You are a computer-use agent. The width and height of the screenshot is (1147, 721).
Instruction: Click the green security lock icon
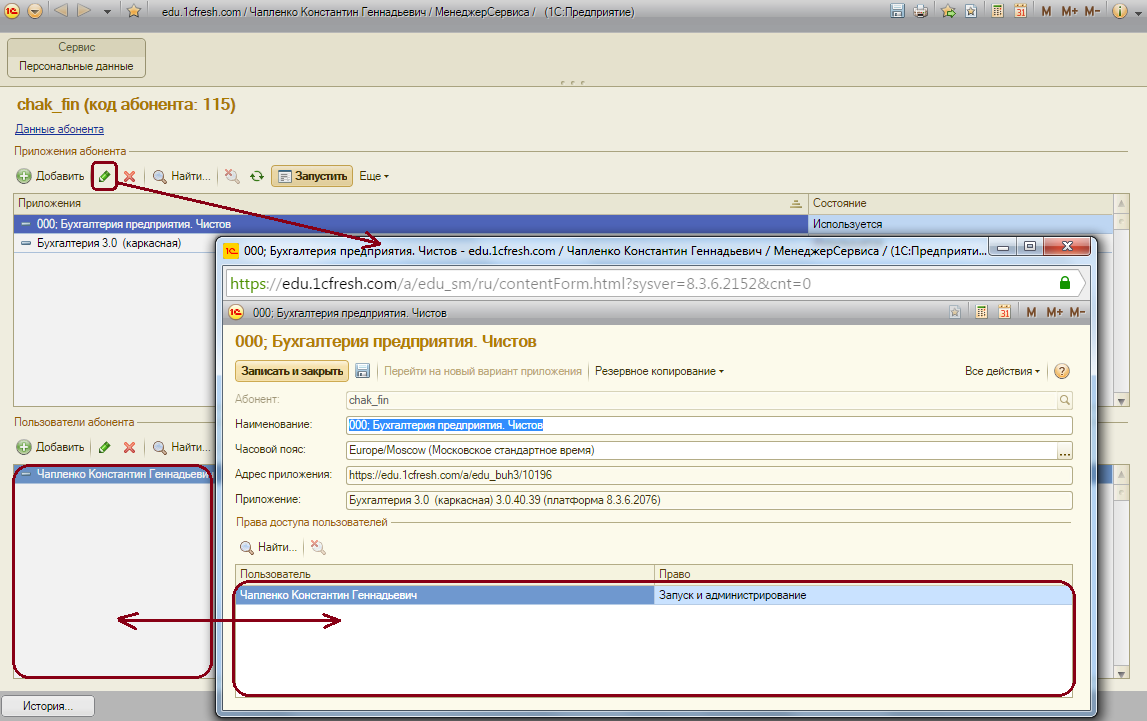coord(1065,283)
